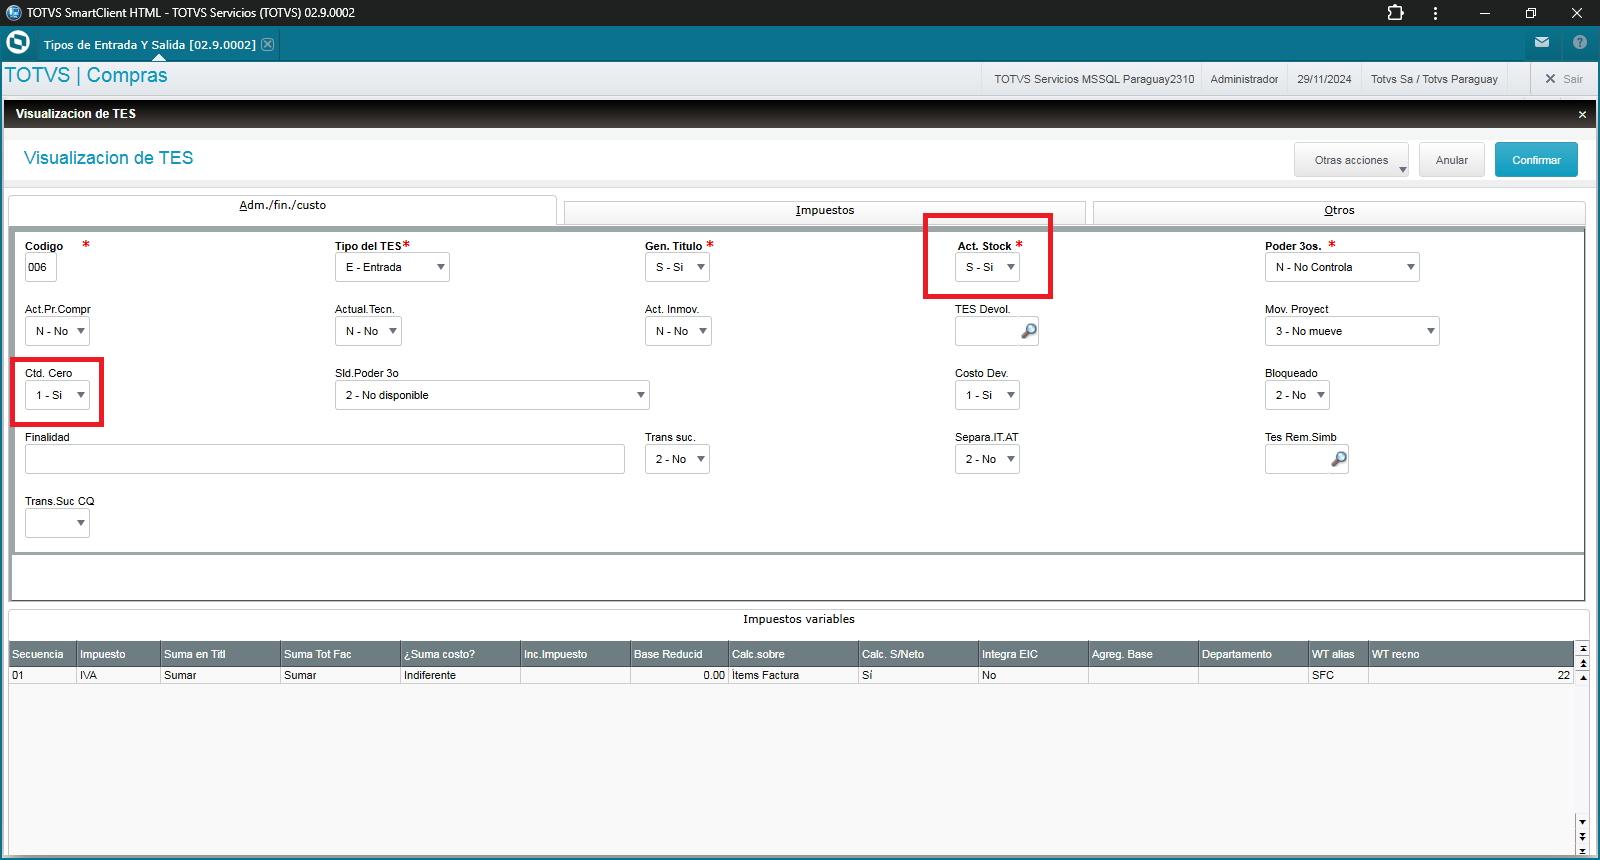This screenshot has width=1600, height=860.
Task: Click the single up arrow of the grid scrollbar
Action: coord(1582,676)
